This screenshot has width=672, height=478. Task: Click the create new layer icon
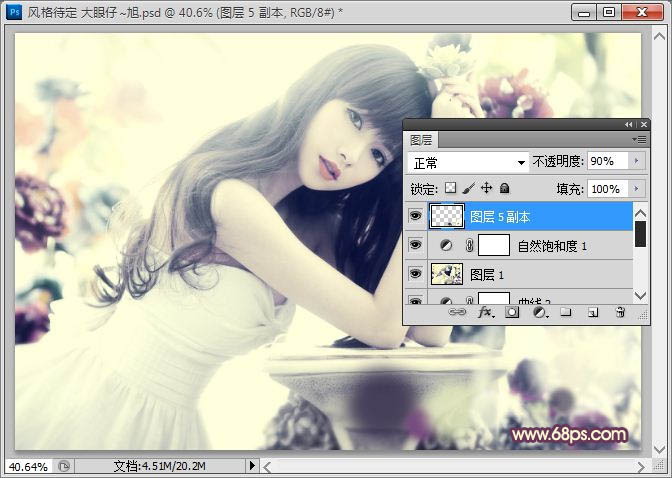[593, 313]
